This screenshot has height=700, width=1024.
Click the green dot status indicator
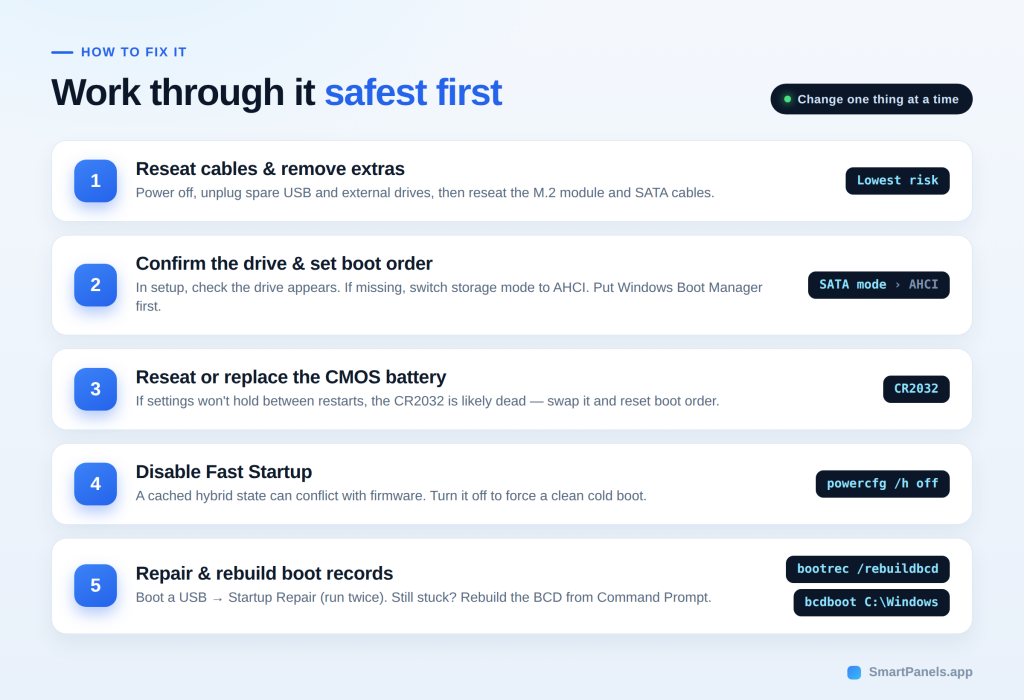788,99
